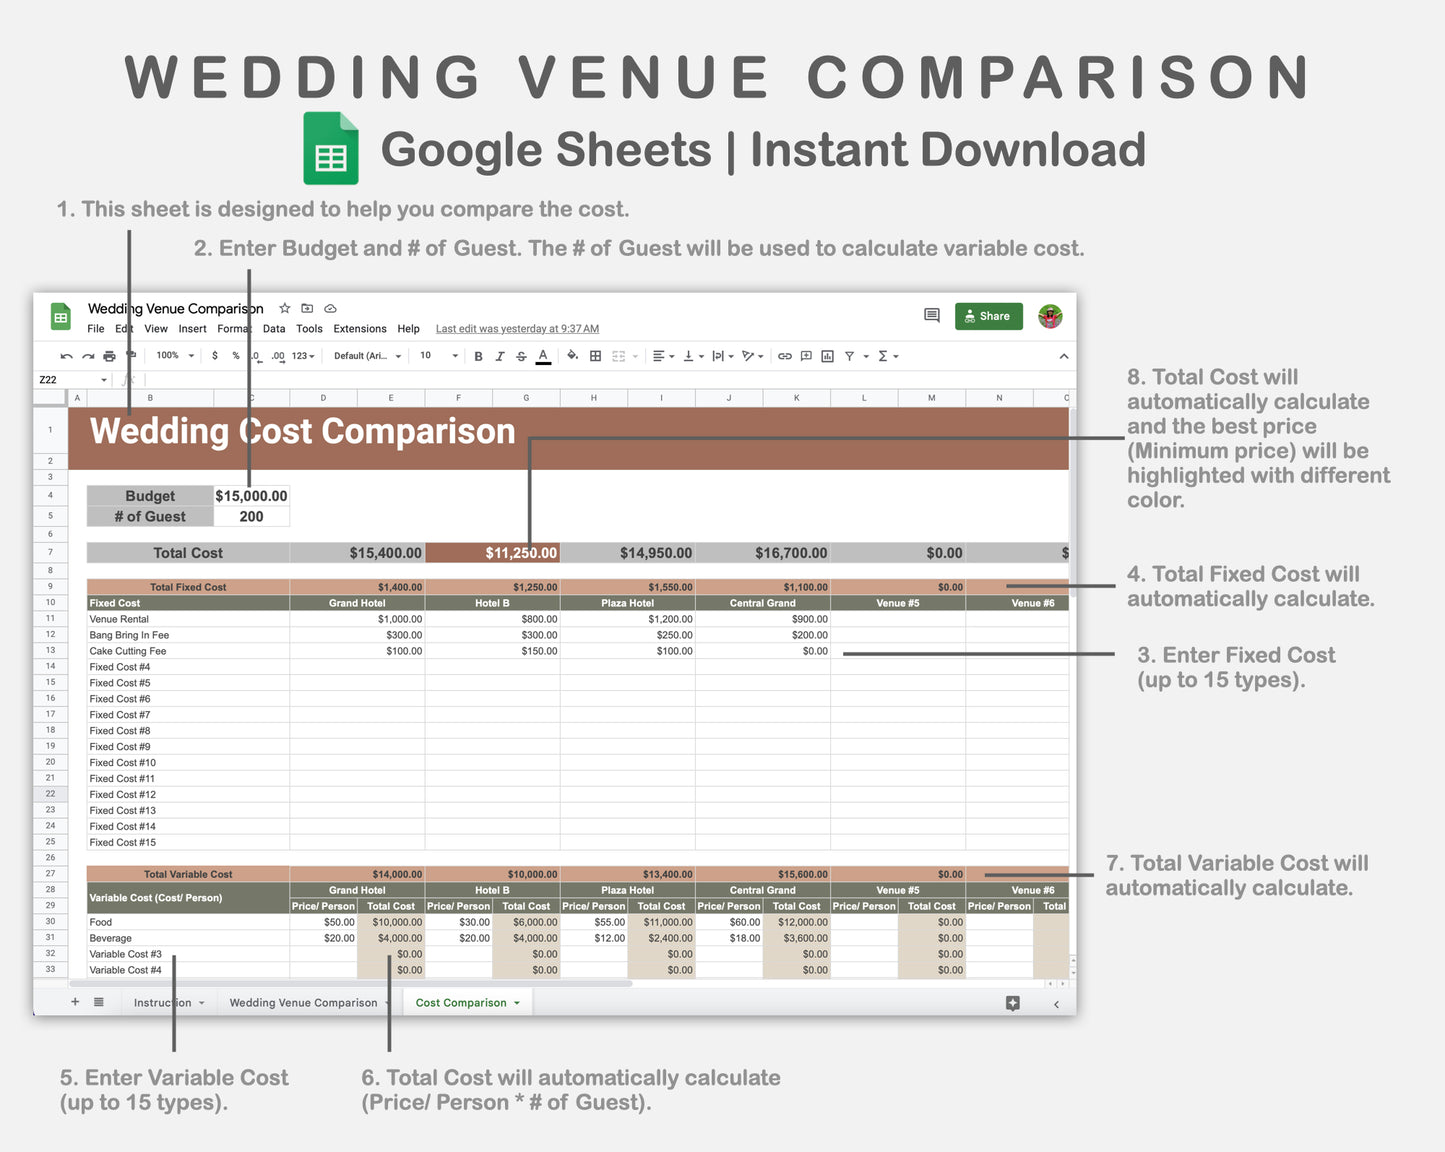Format selection as percent
The height and width of the screenshot is (1152, 1445).
pos(234,355)
